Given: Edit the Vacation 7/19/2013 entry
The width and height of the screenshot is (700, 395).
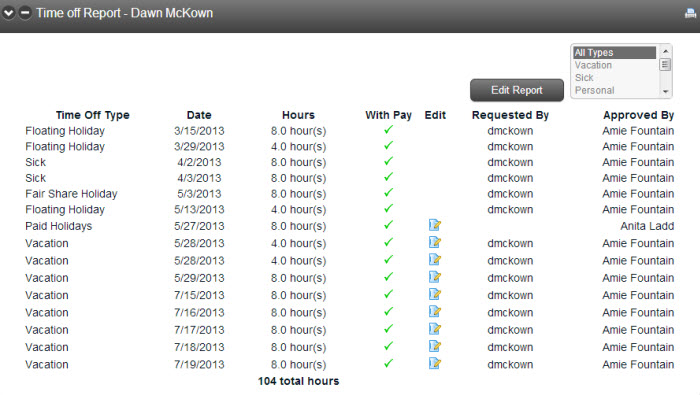Looking at the screenshot, I should coord(435,364).
